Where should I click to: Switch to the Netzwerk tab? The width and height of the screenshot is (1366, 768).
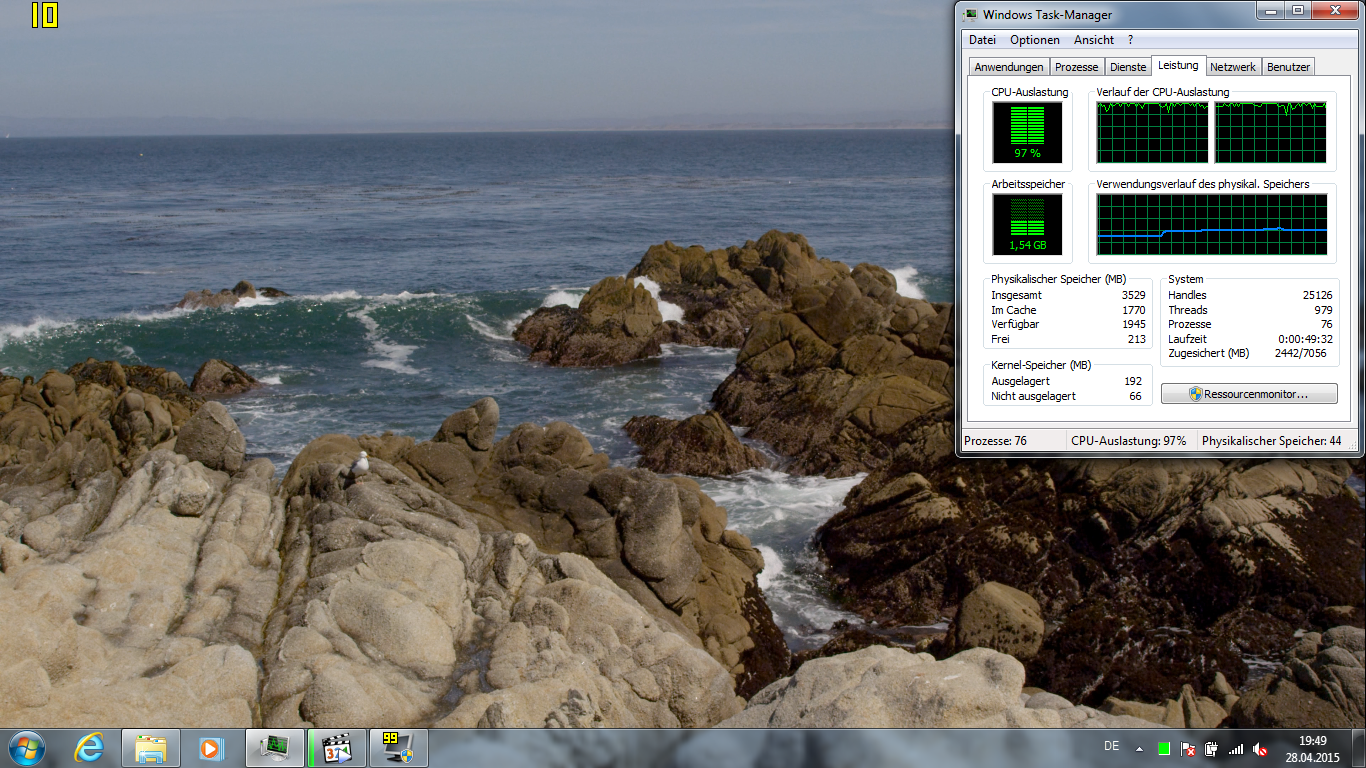[x=1232, y=67]
